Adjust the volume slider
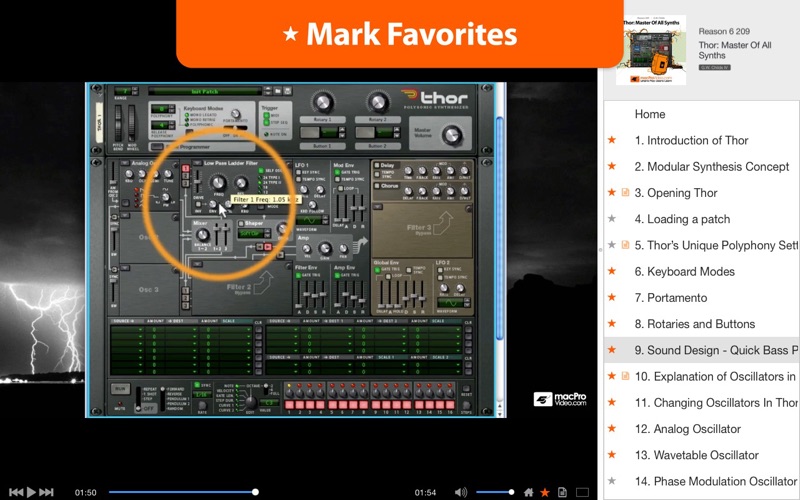This screenshot has width=800, height=500. click(x=494, y=492)
